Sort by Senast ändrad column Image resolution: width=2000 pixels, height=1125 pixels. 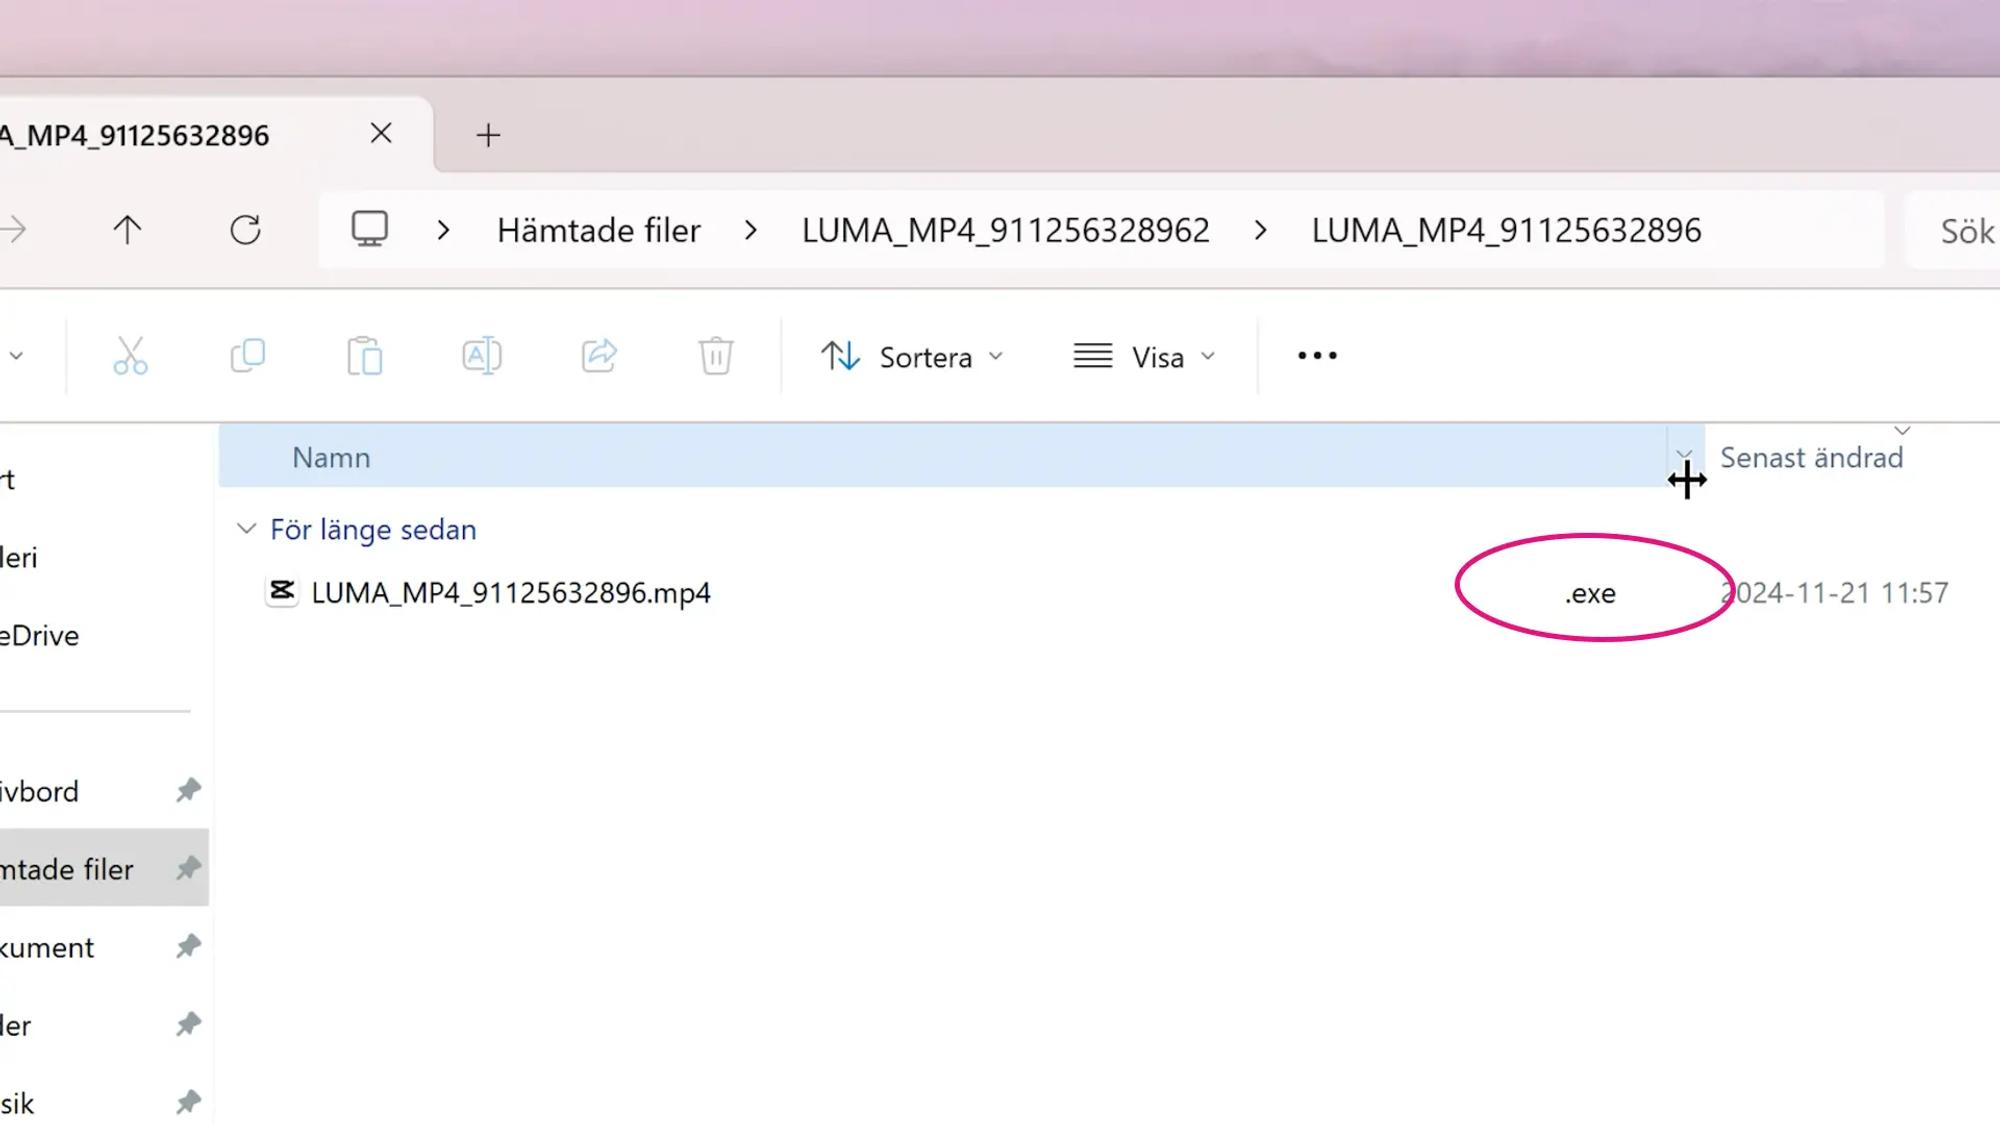coord(1811,458)
